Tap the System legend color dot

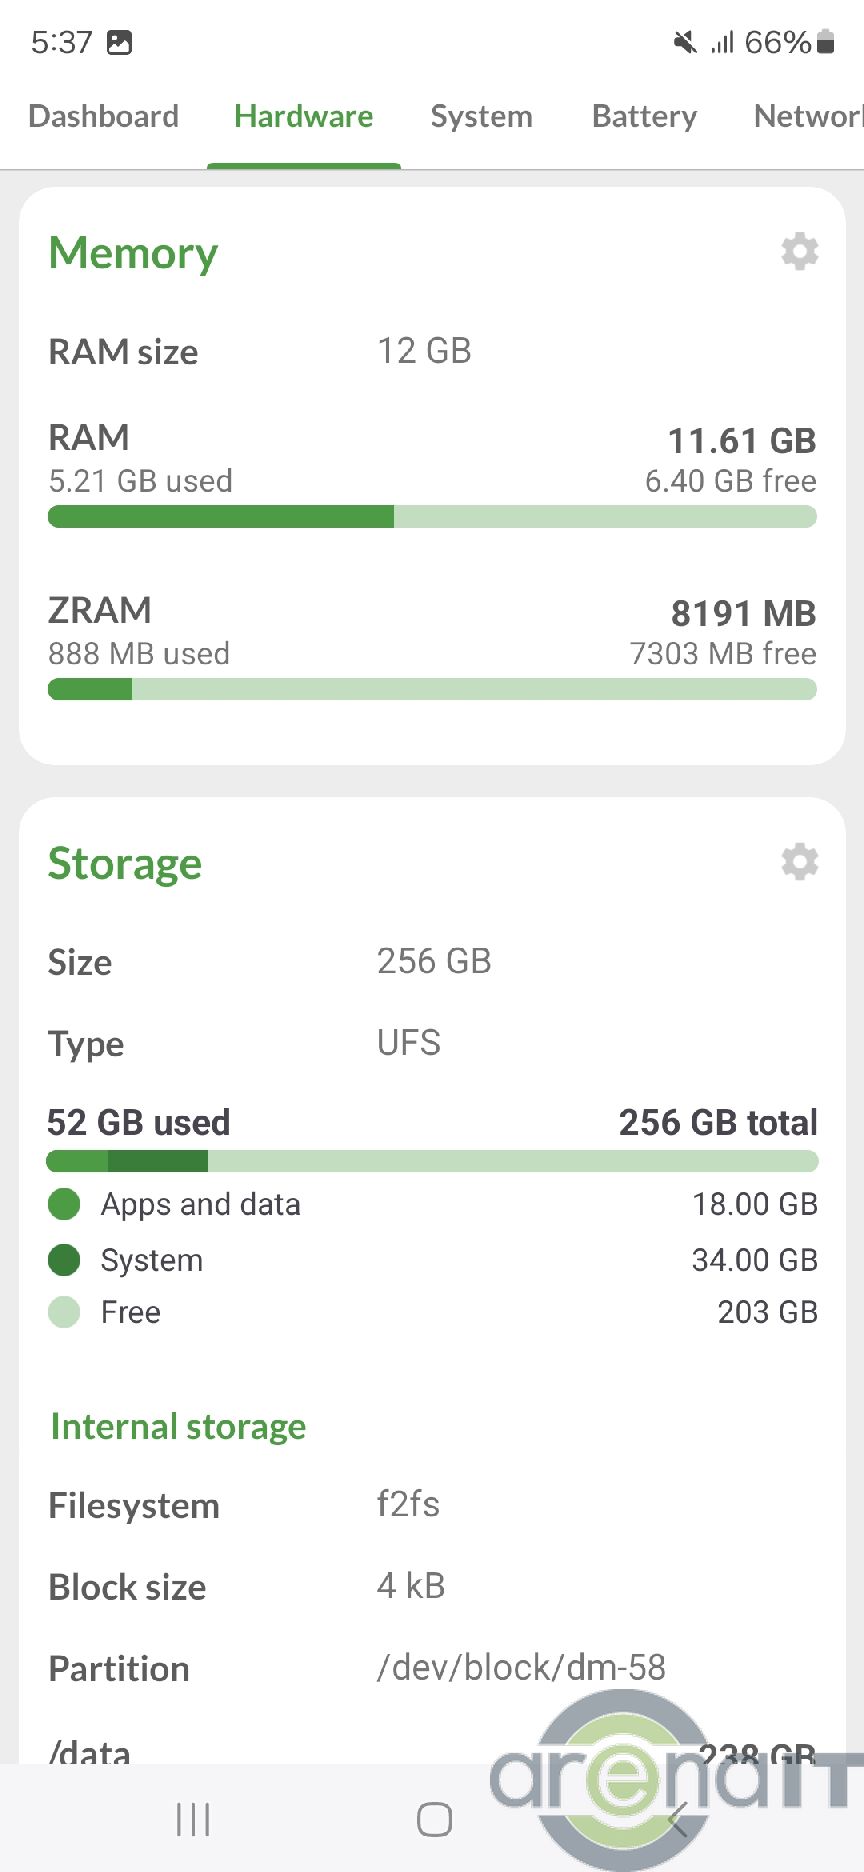(x=64, y=1260)
